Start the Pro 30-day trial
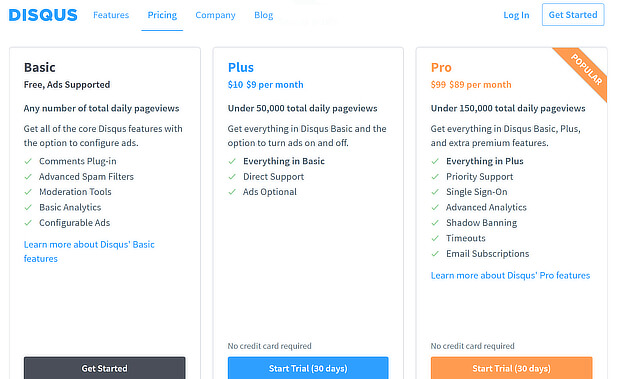 click(511, 368)
